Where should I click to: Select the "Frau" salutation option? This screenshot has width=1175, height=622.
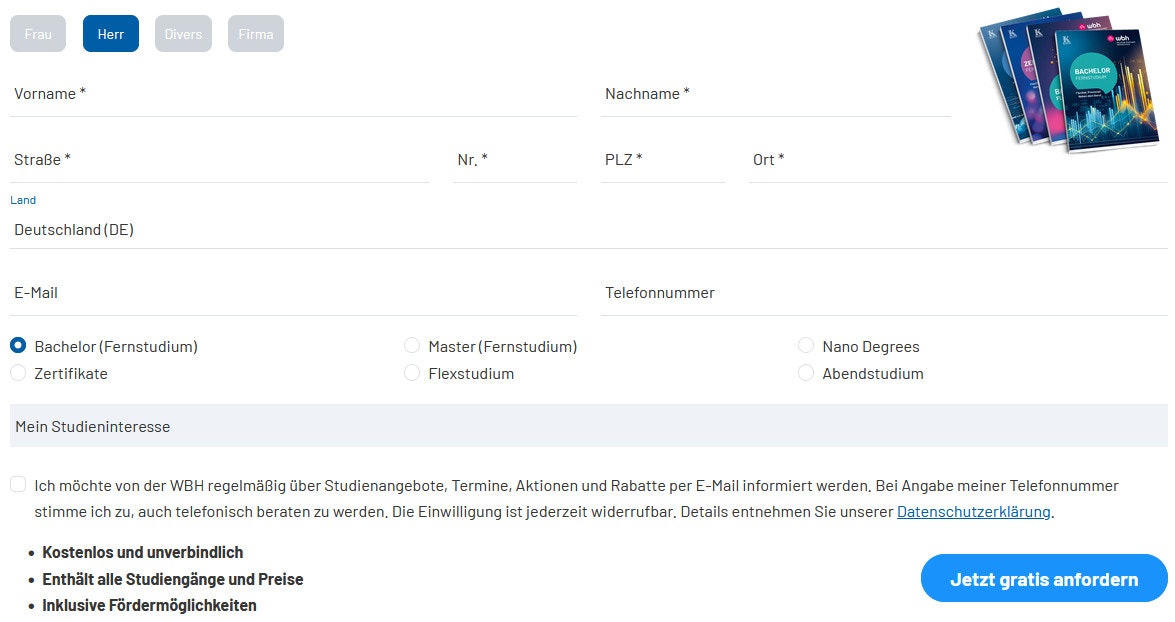point(37,33)
